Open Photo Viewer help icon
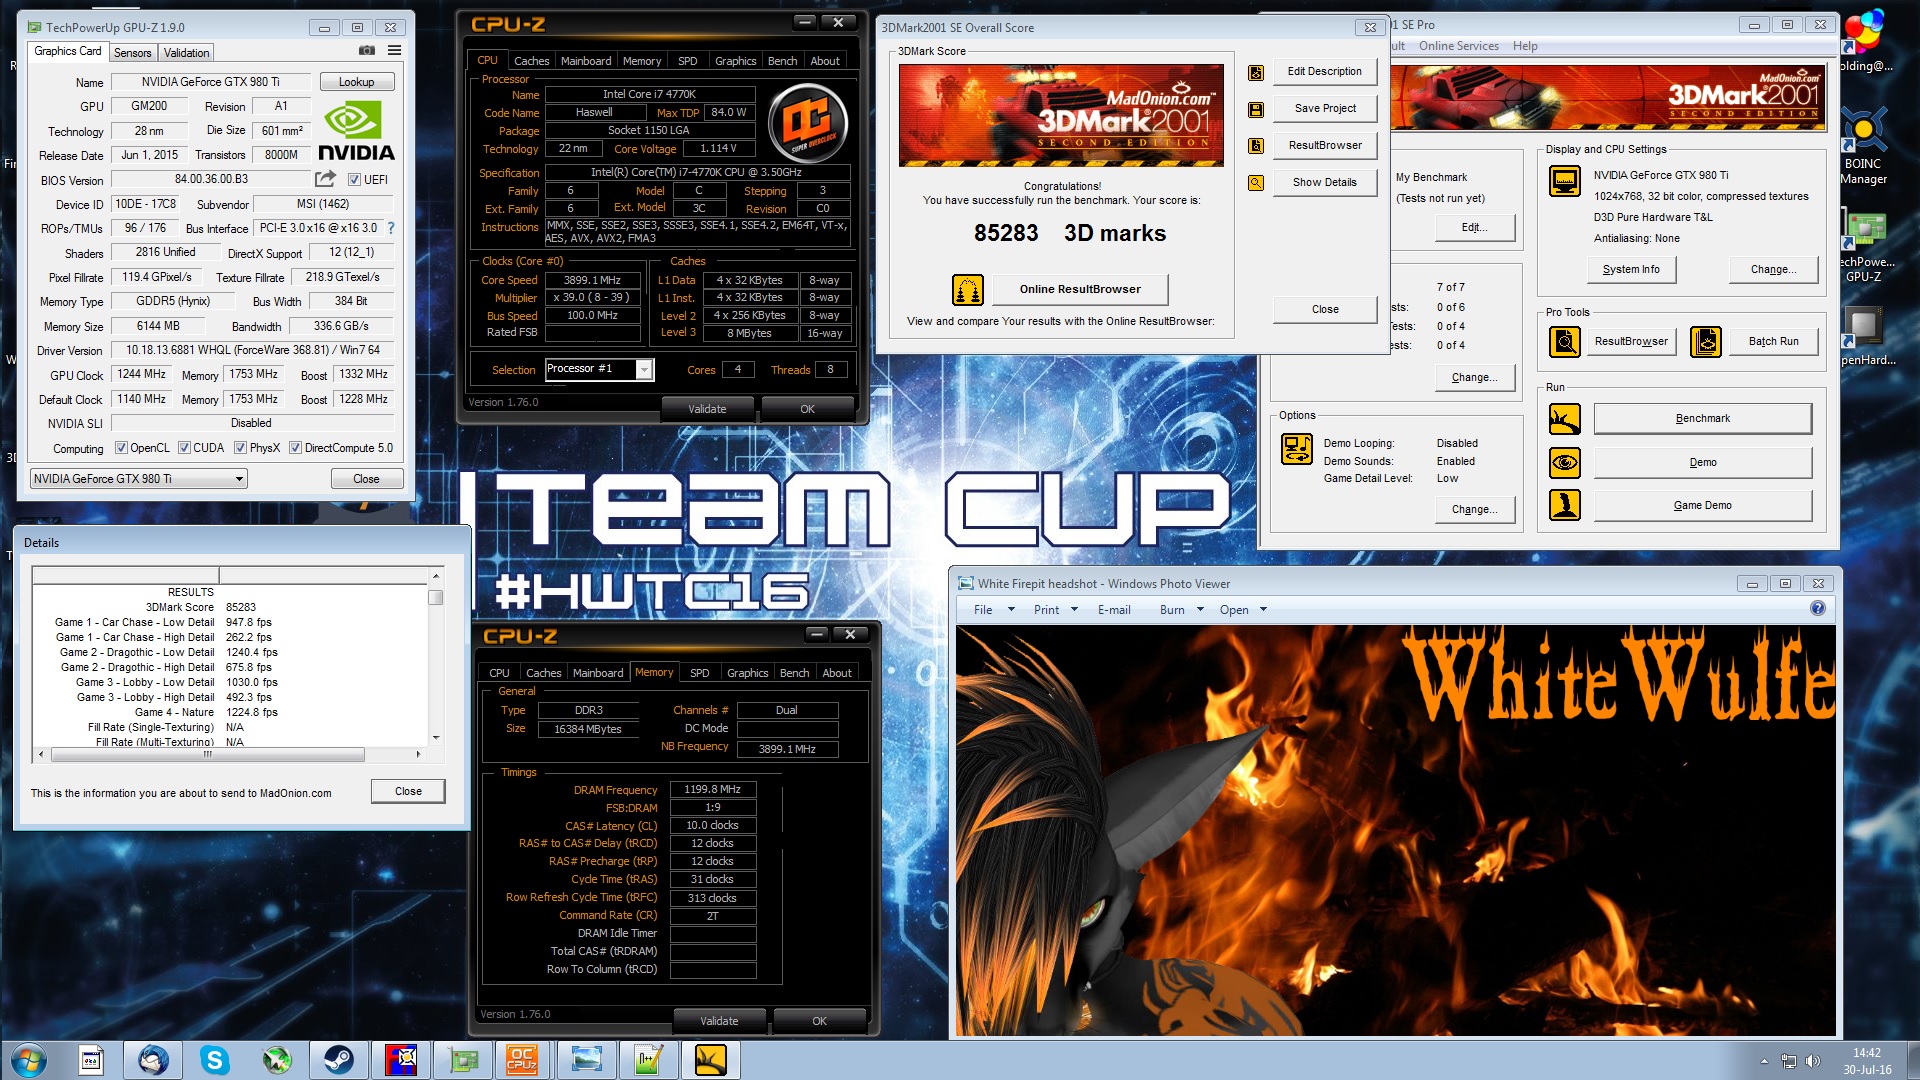 click(1818, 609)
